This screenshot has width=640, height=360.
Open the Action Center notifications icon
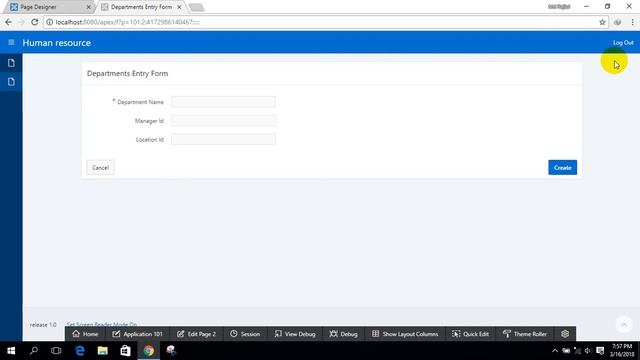point(600,351)
